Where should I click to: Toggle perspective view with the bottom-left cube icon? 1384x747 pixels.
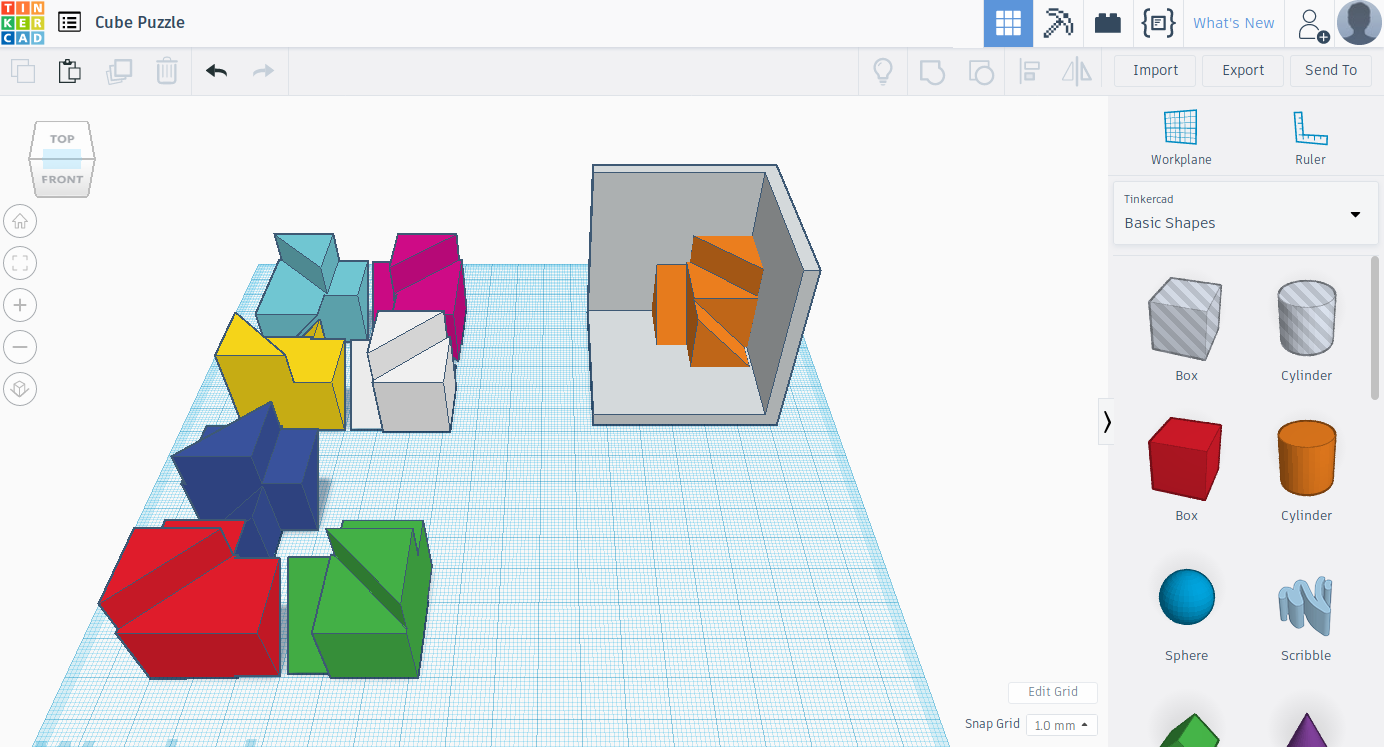click(x=20, y=389)
